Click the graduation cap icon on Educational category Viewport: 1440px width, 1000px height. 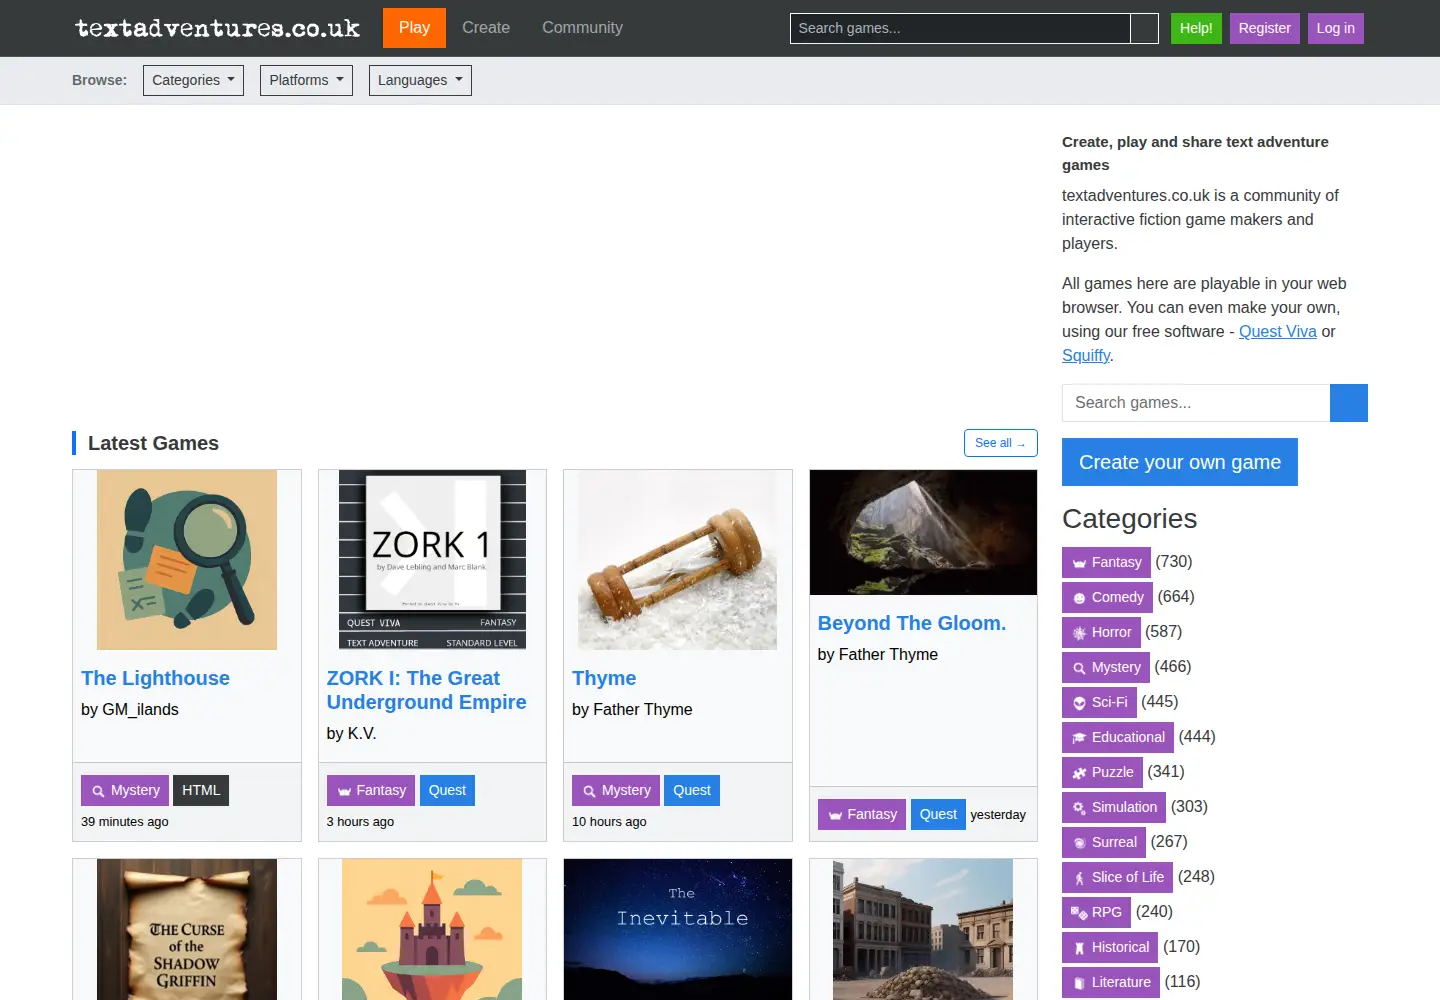pyautogui.click(x=1079, y=738)
